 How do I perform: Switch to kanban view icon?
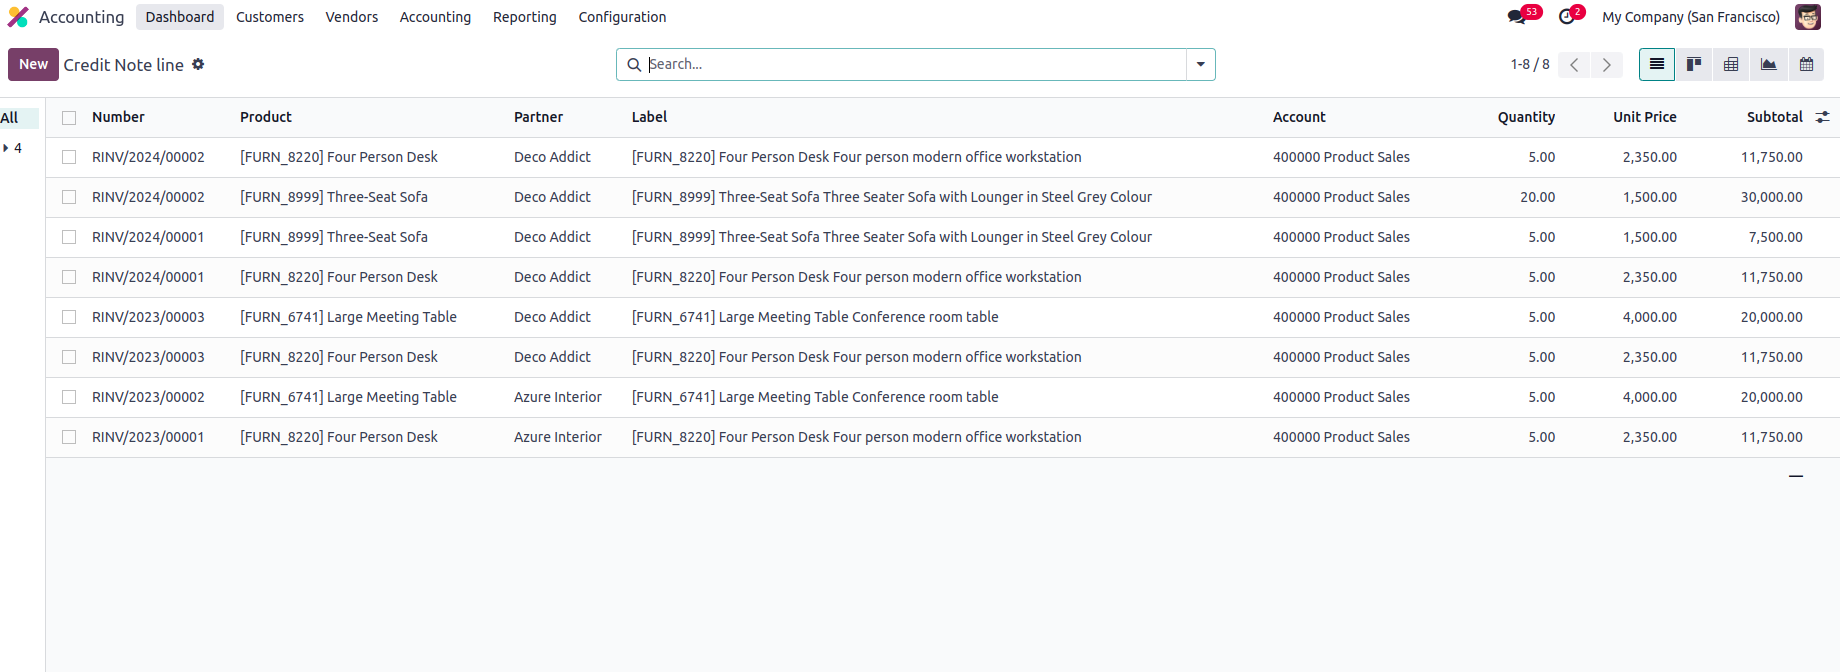pos(1694,64)
